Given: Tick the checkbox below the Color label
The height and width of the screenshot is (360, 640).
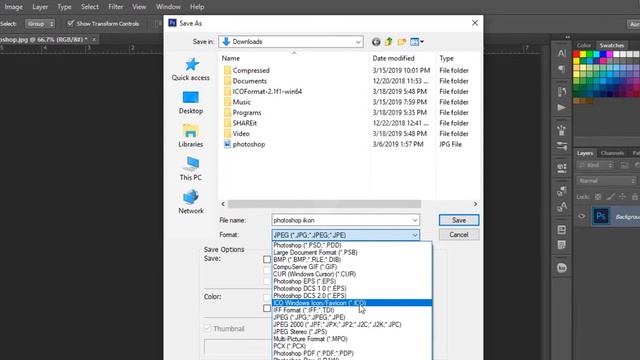Looking at the screenshot, I should [x=267, y=308].
